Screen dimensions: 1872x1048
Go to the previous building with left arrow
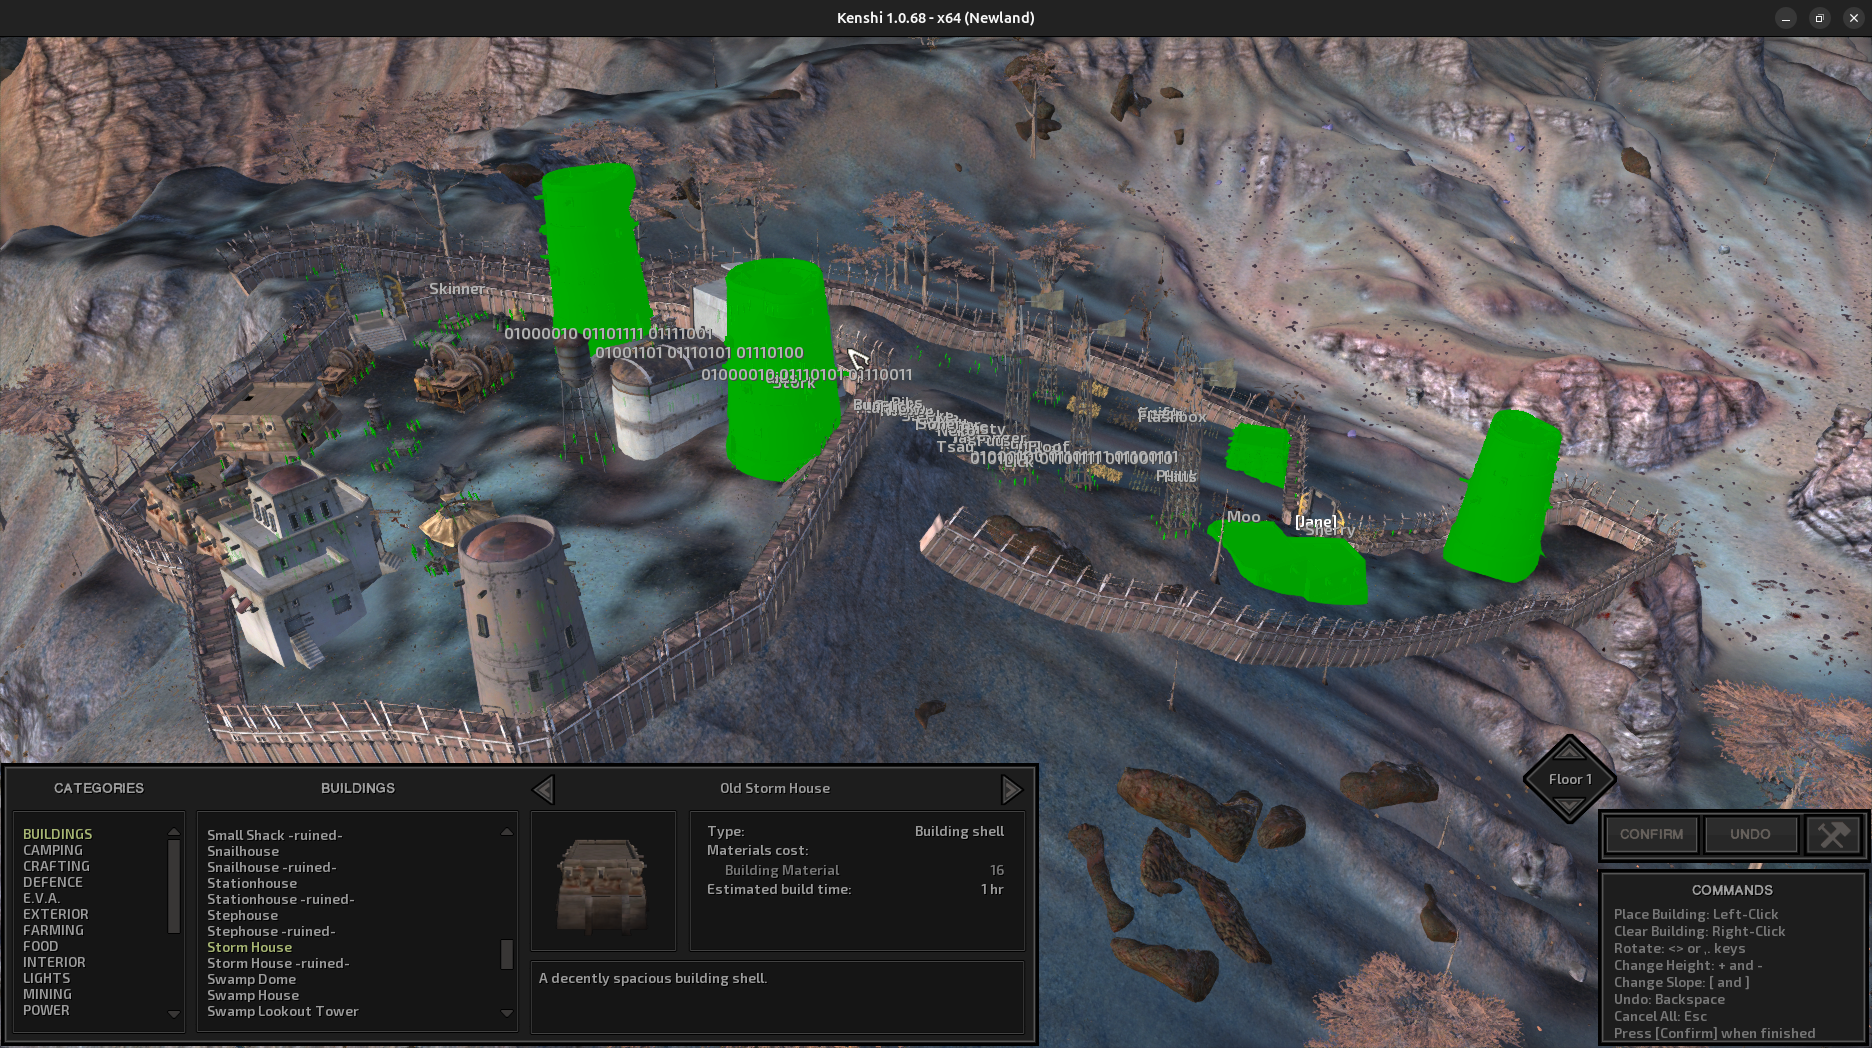543,789
